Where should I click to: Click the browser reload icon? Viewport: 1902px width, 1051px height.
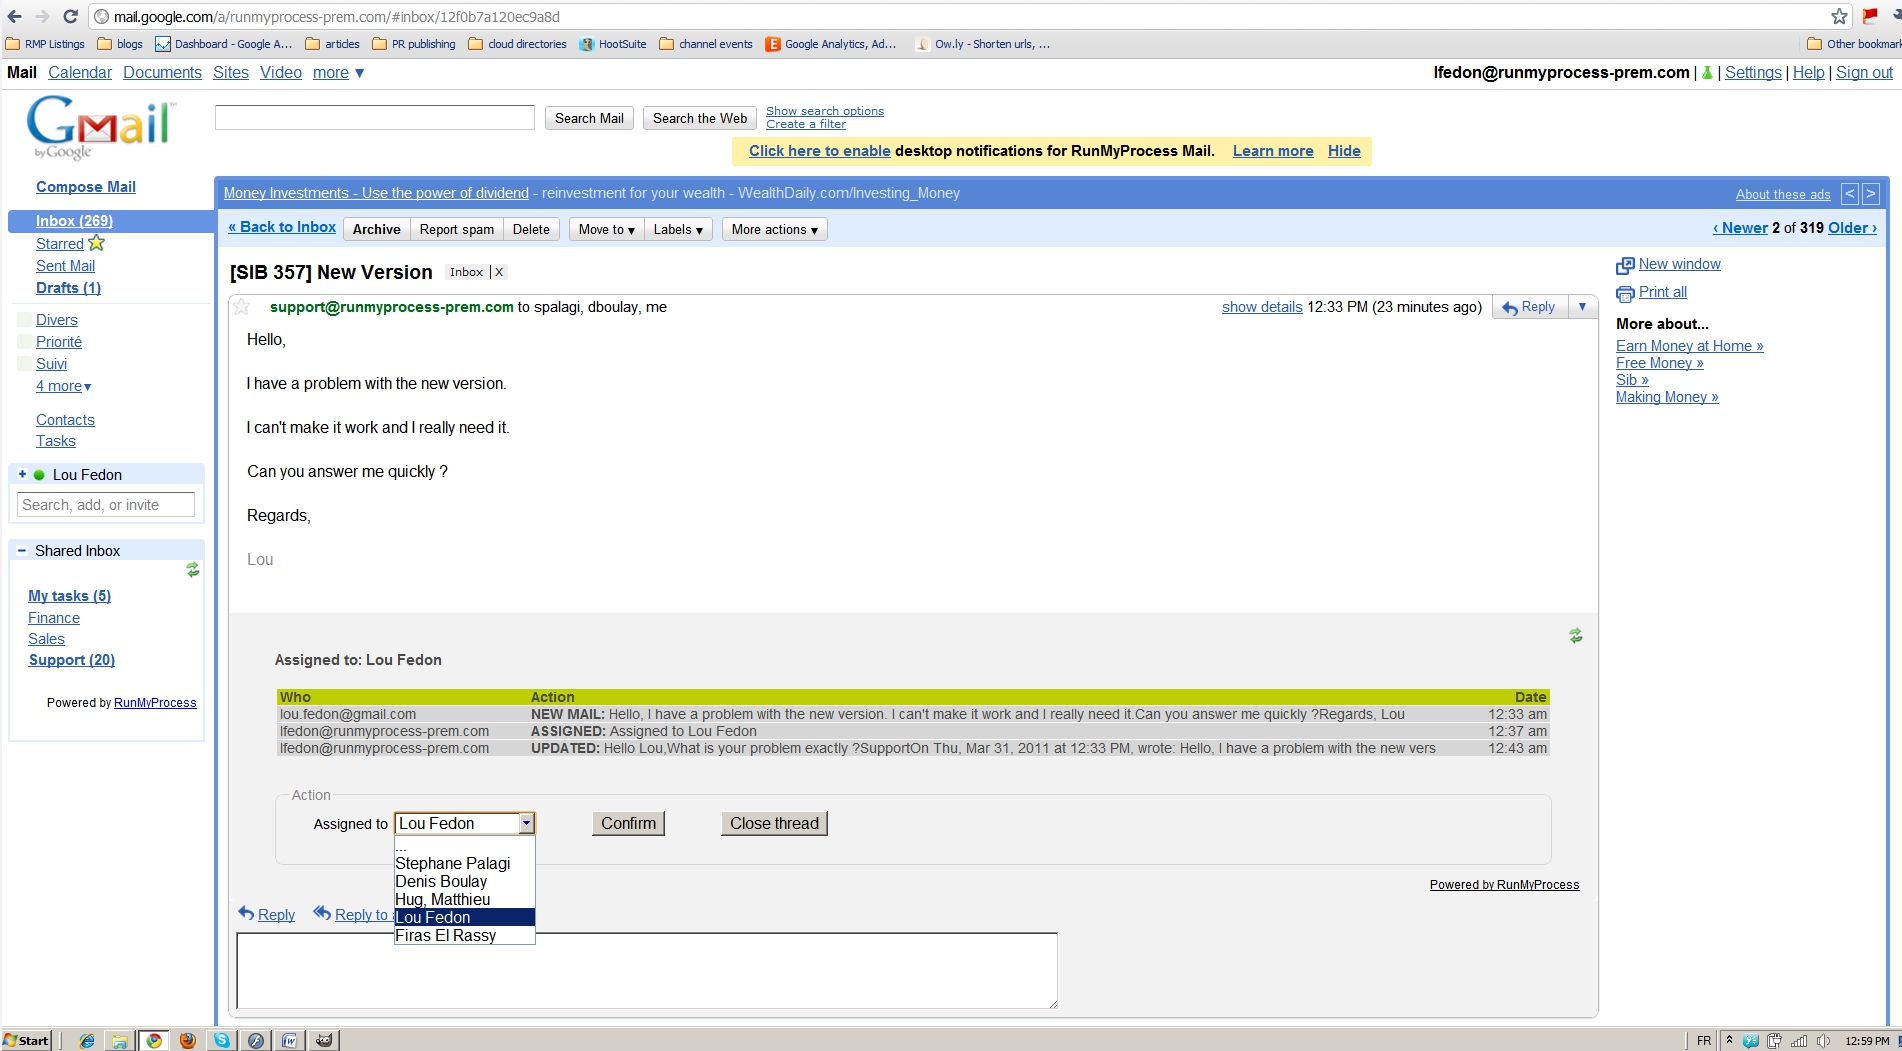coord(70,16)
